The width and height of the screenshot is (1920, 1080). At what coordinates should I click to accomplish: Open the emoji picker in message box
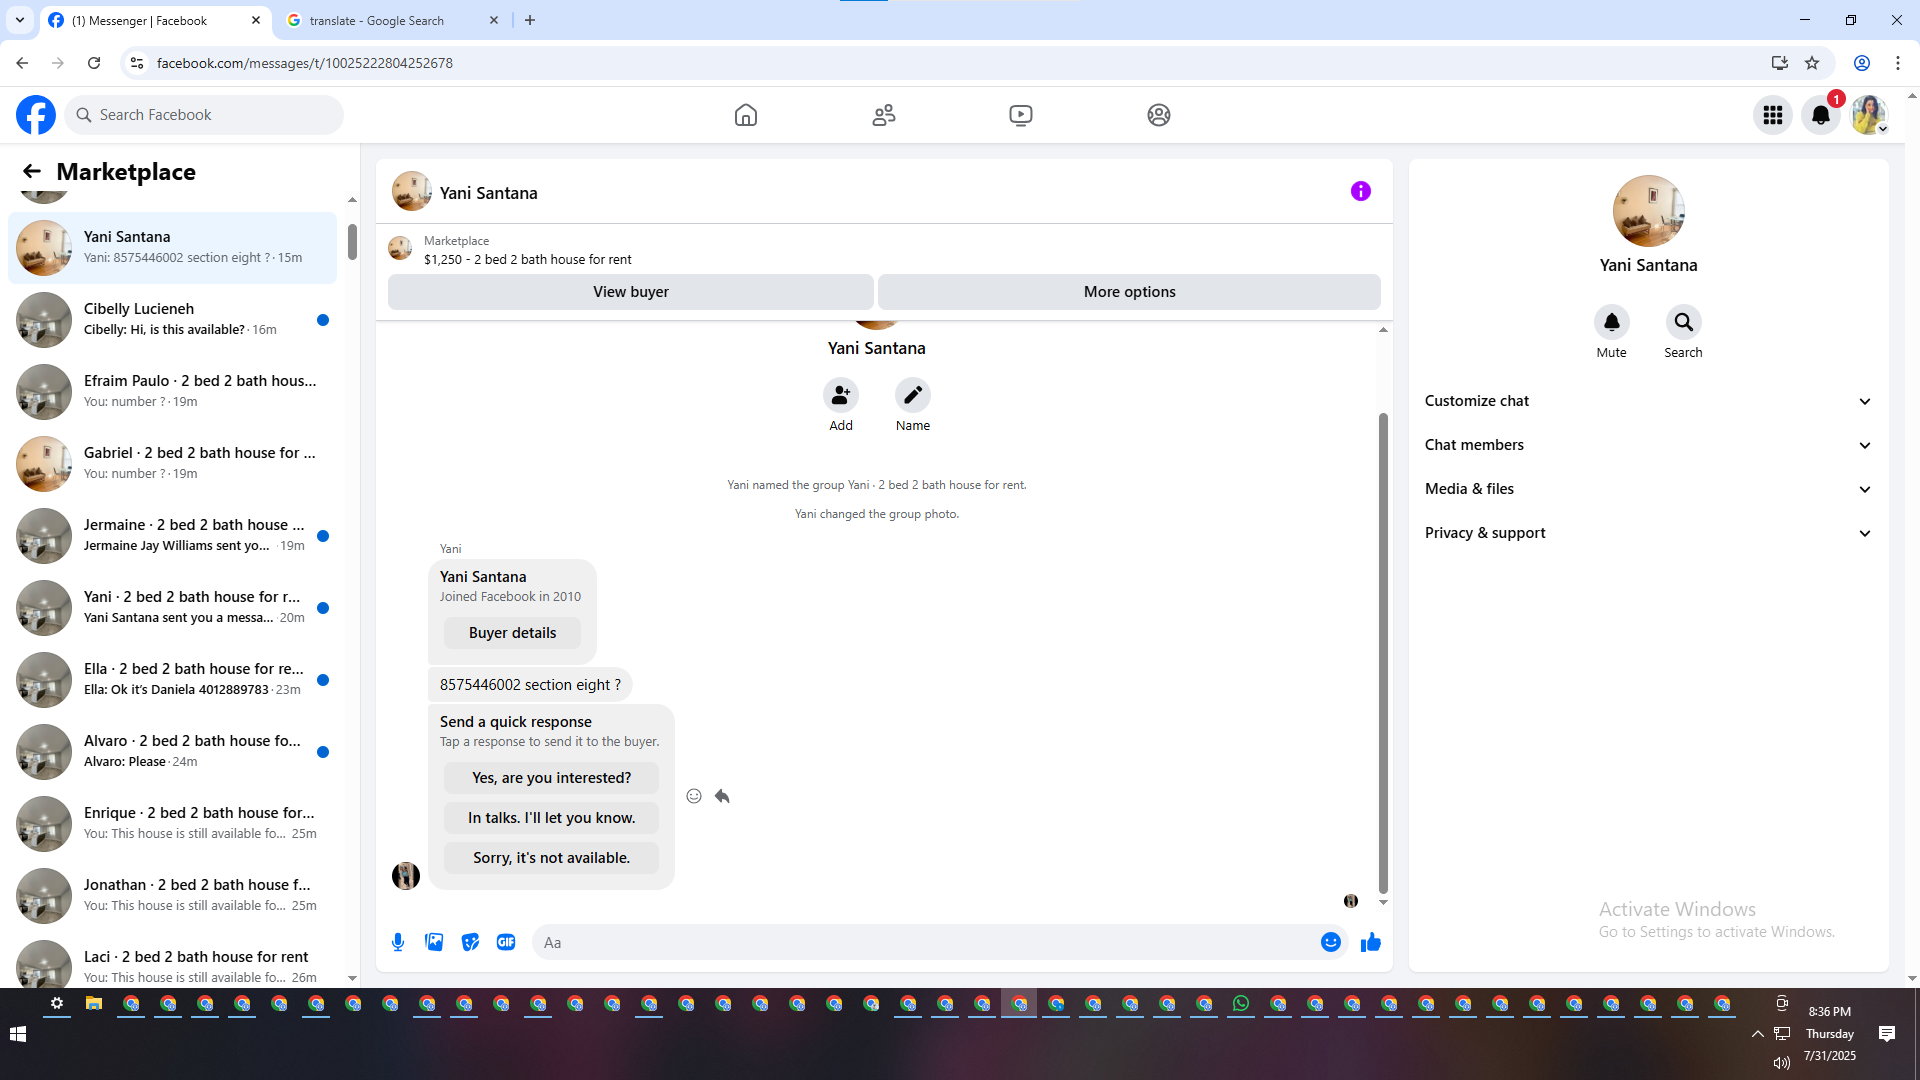[x=1330, y=942]
